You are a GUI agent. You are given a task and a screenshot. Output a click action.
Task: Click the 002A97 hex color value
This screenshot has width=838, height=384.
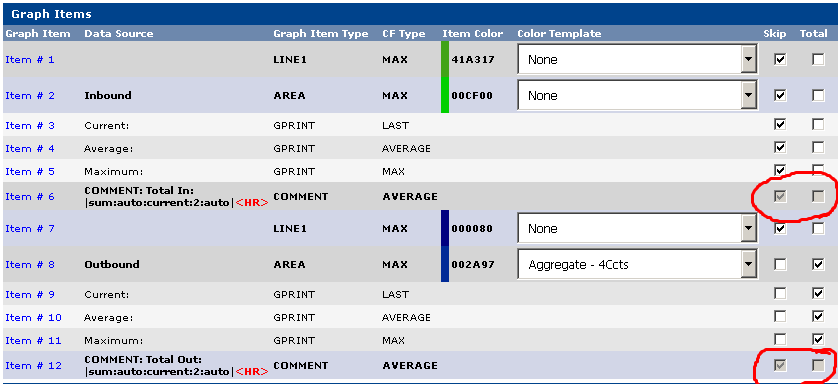(472, 264)
